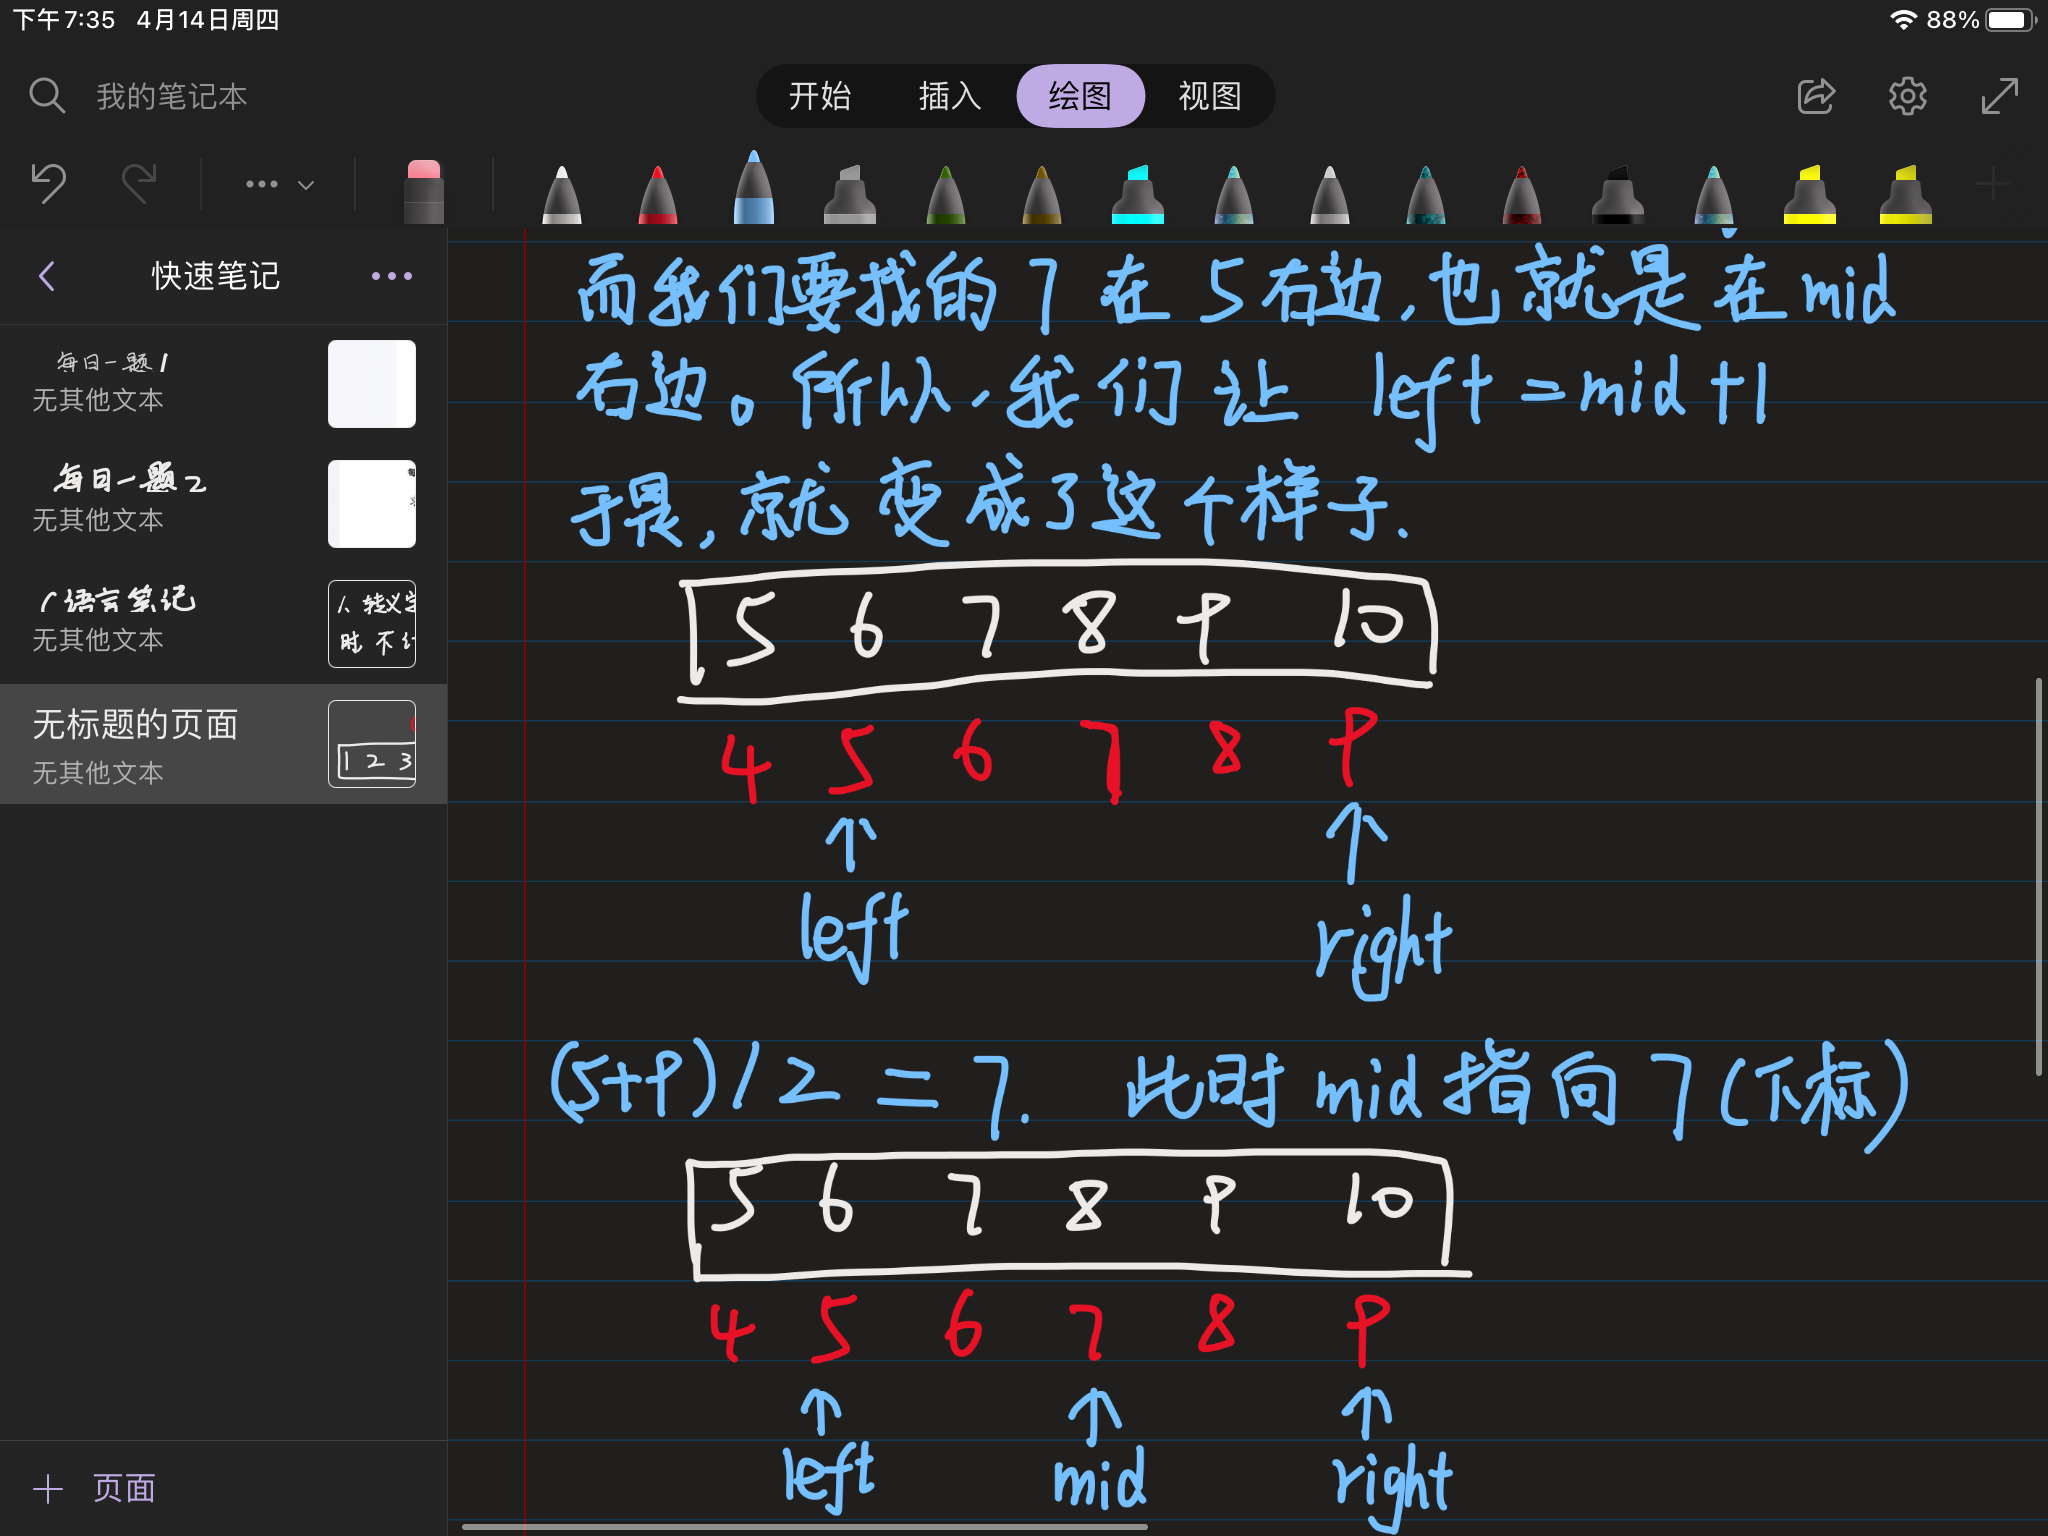Click the undo arrow icon
This screenshot has height=1536, width=2048.
point(48,183)
